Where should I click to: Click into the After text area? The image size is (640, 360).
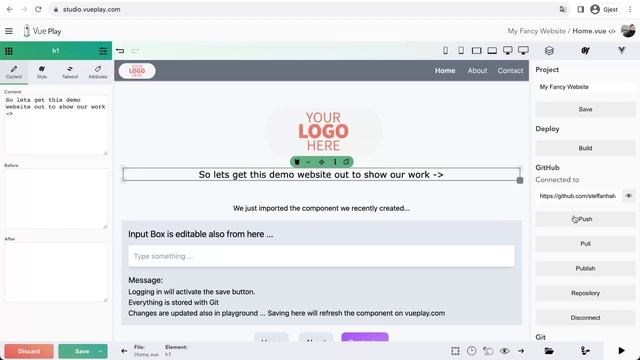[x=56, y=272]
